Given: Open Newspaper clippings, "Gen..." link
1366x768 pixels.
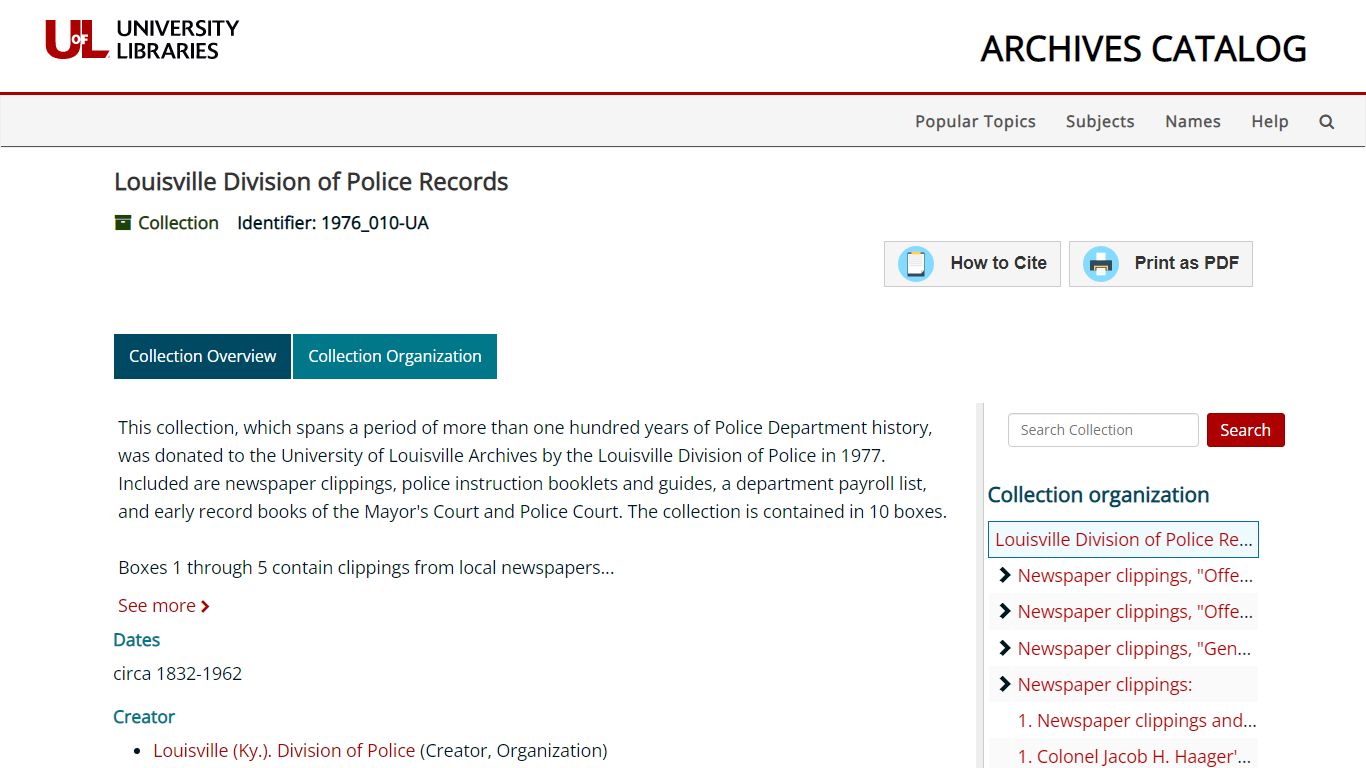Looking at the screenshot, I should point(1134,648).
